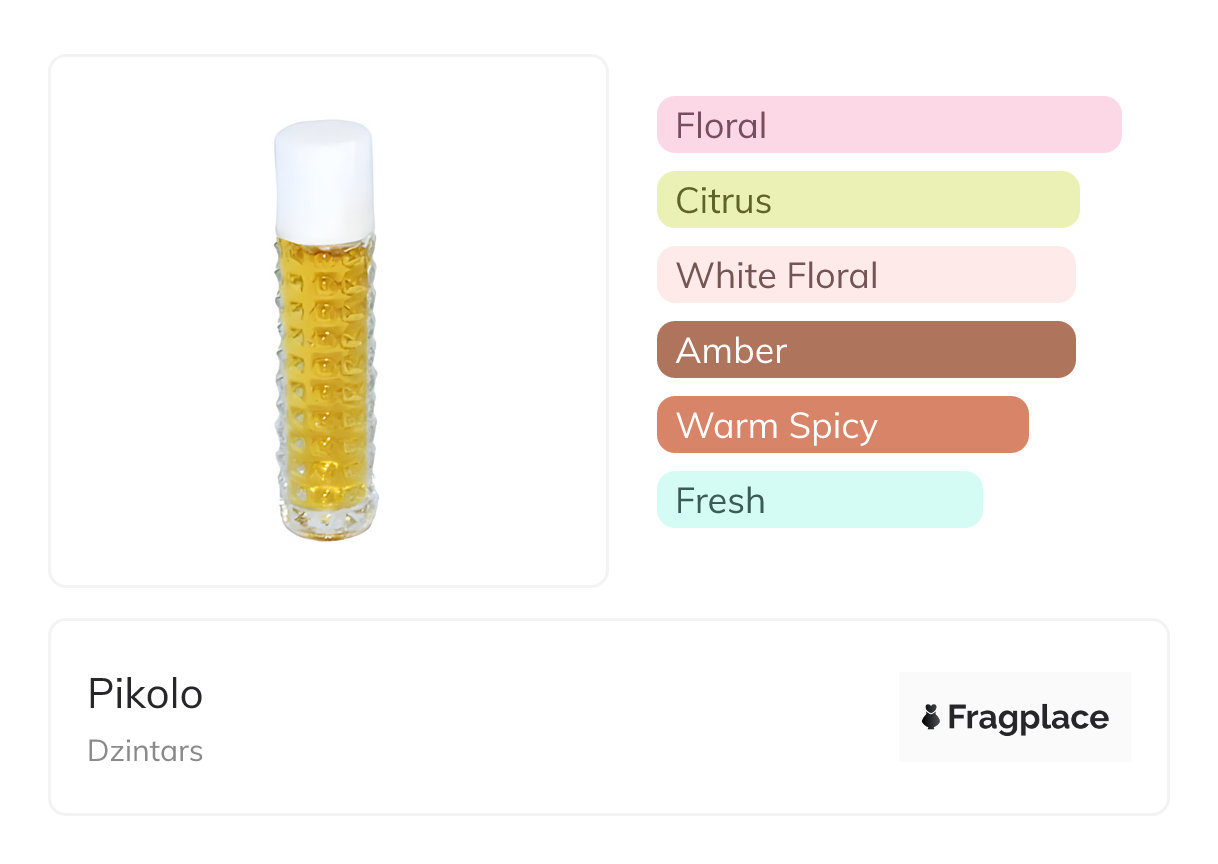Click the word "Citrus" label
This screenshot has height=864, width=1218.
pyautogui.click(x=724, y=201)
